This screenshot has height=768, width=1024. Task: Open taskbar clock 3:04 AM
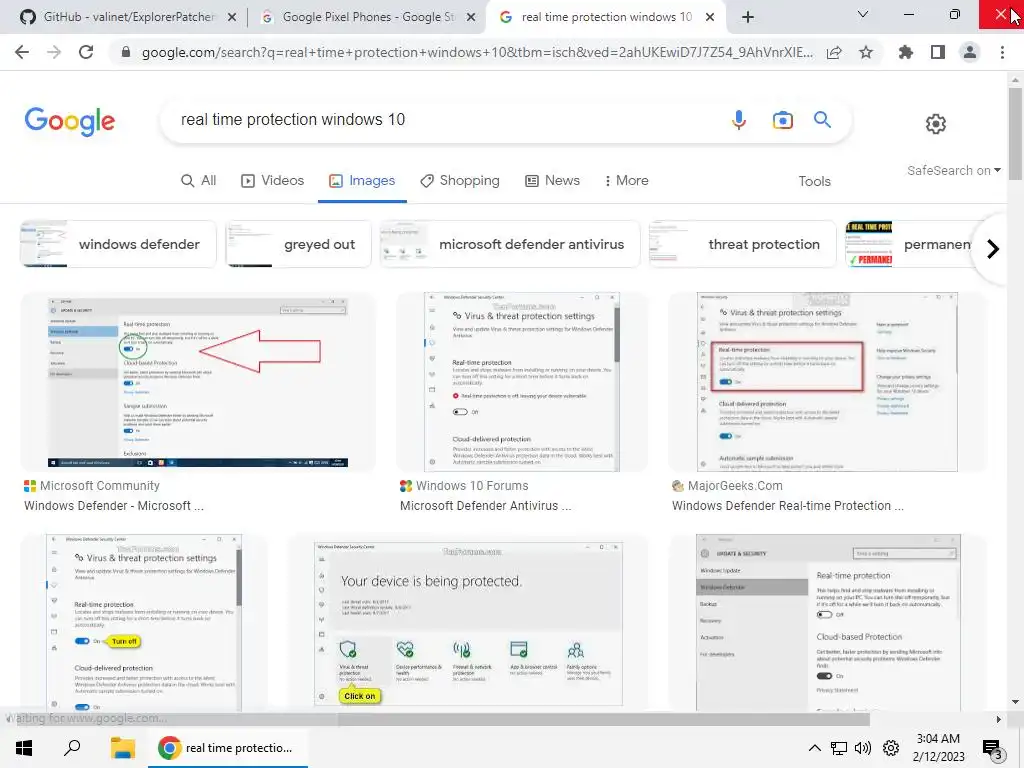938,748
